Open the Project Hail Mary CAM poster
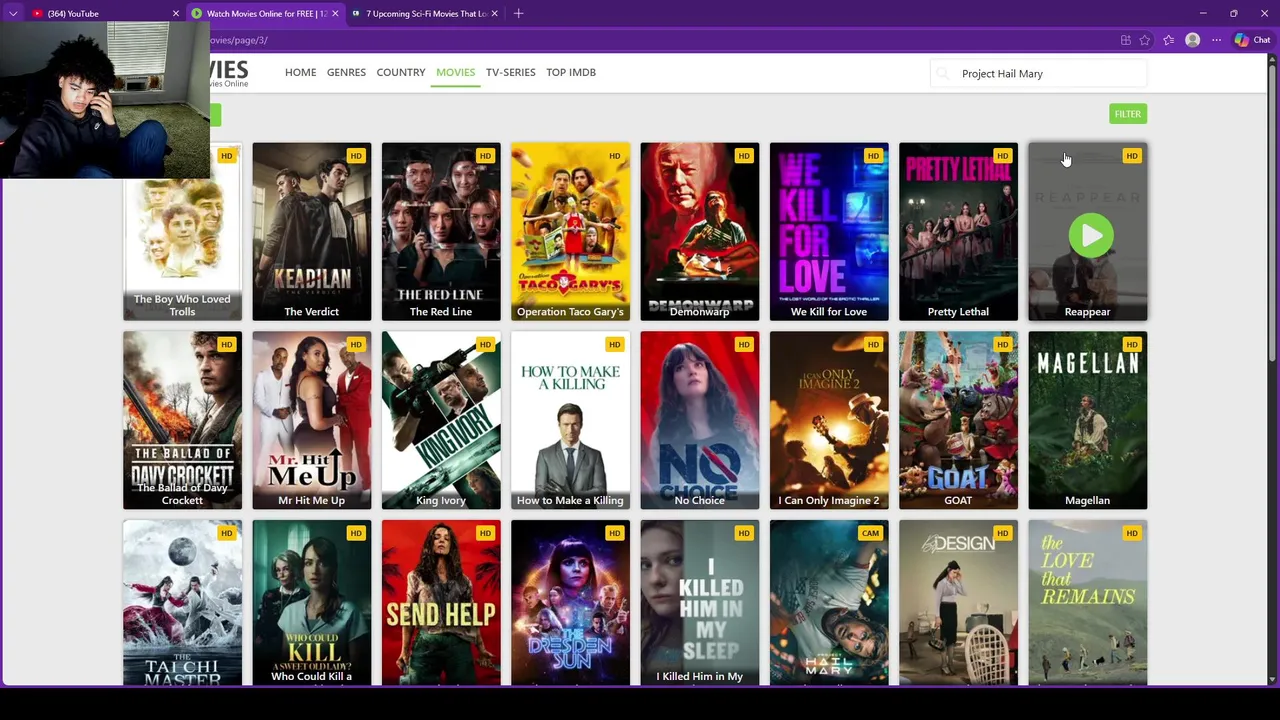Image resolution: width=1280 pixels, height=720 pixels. (829, 602)
